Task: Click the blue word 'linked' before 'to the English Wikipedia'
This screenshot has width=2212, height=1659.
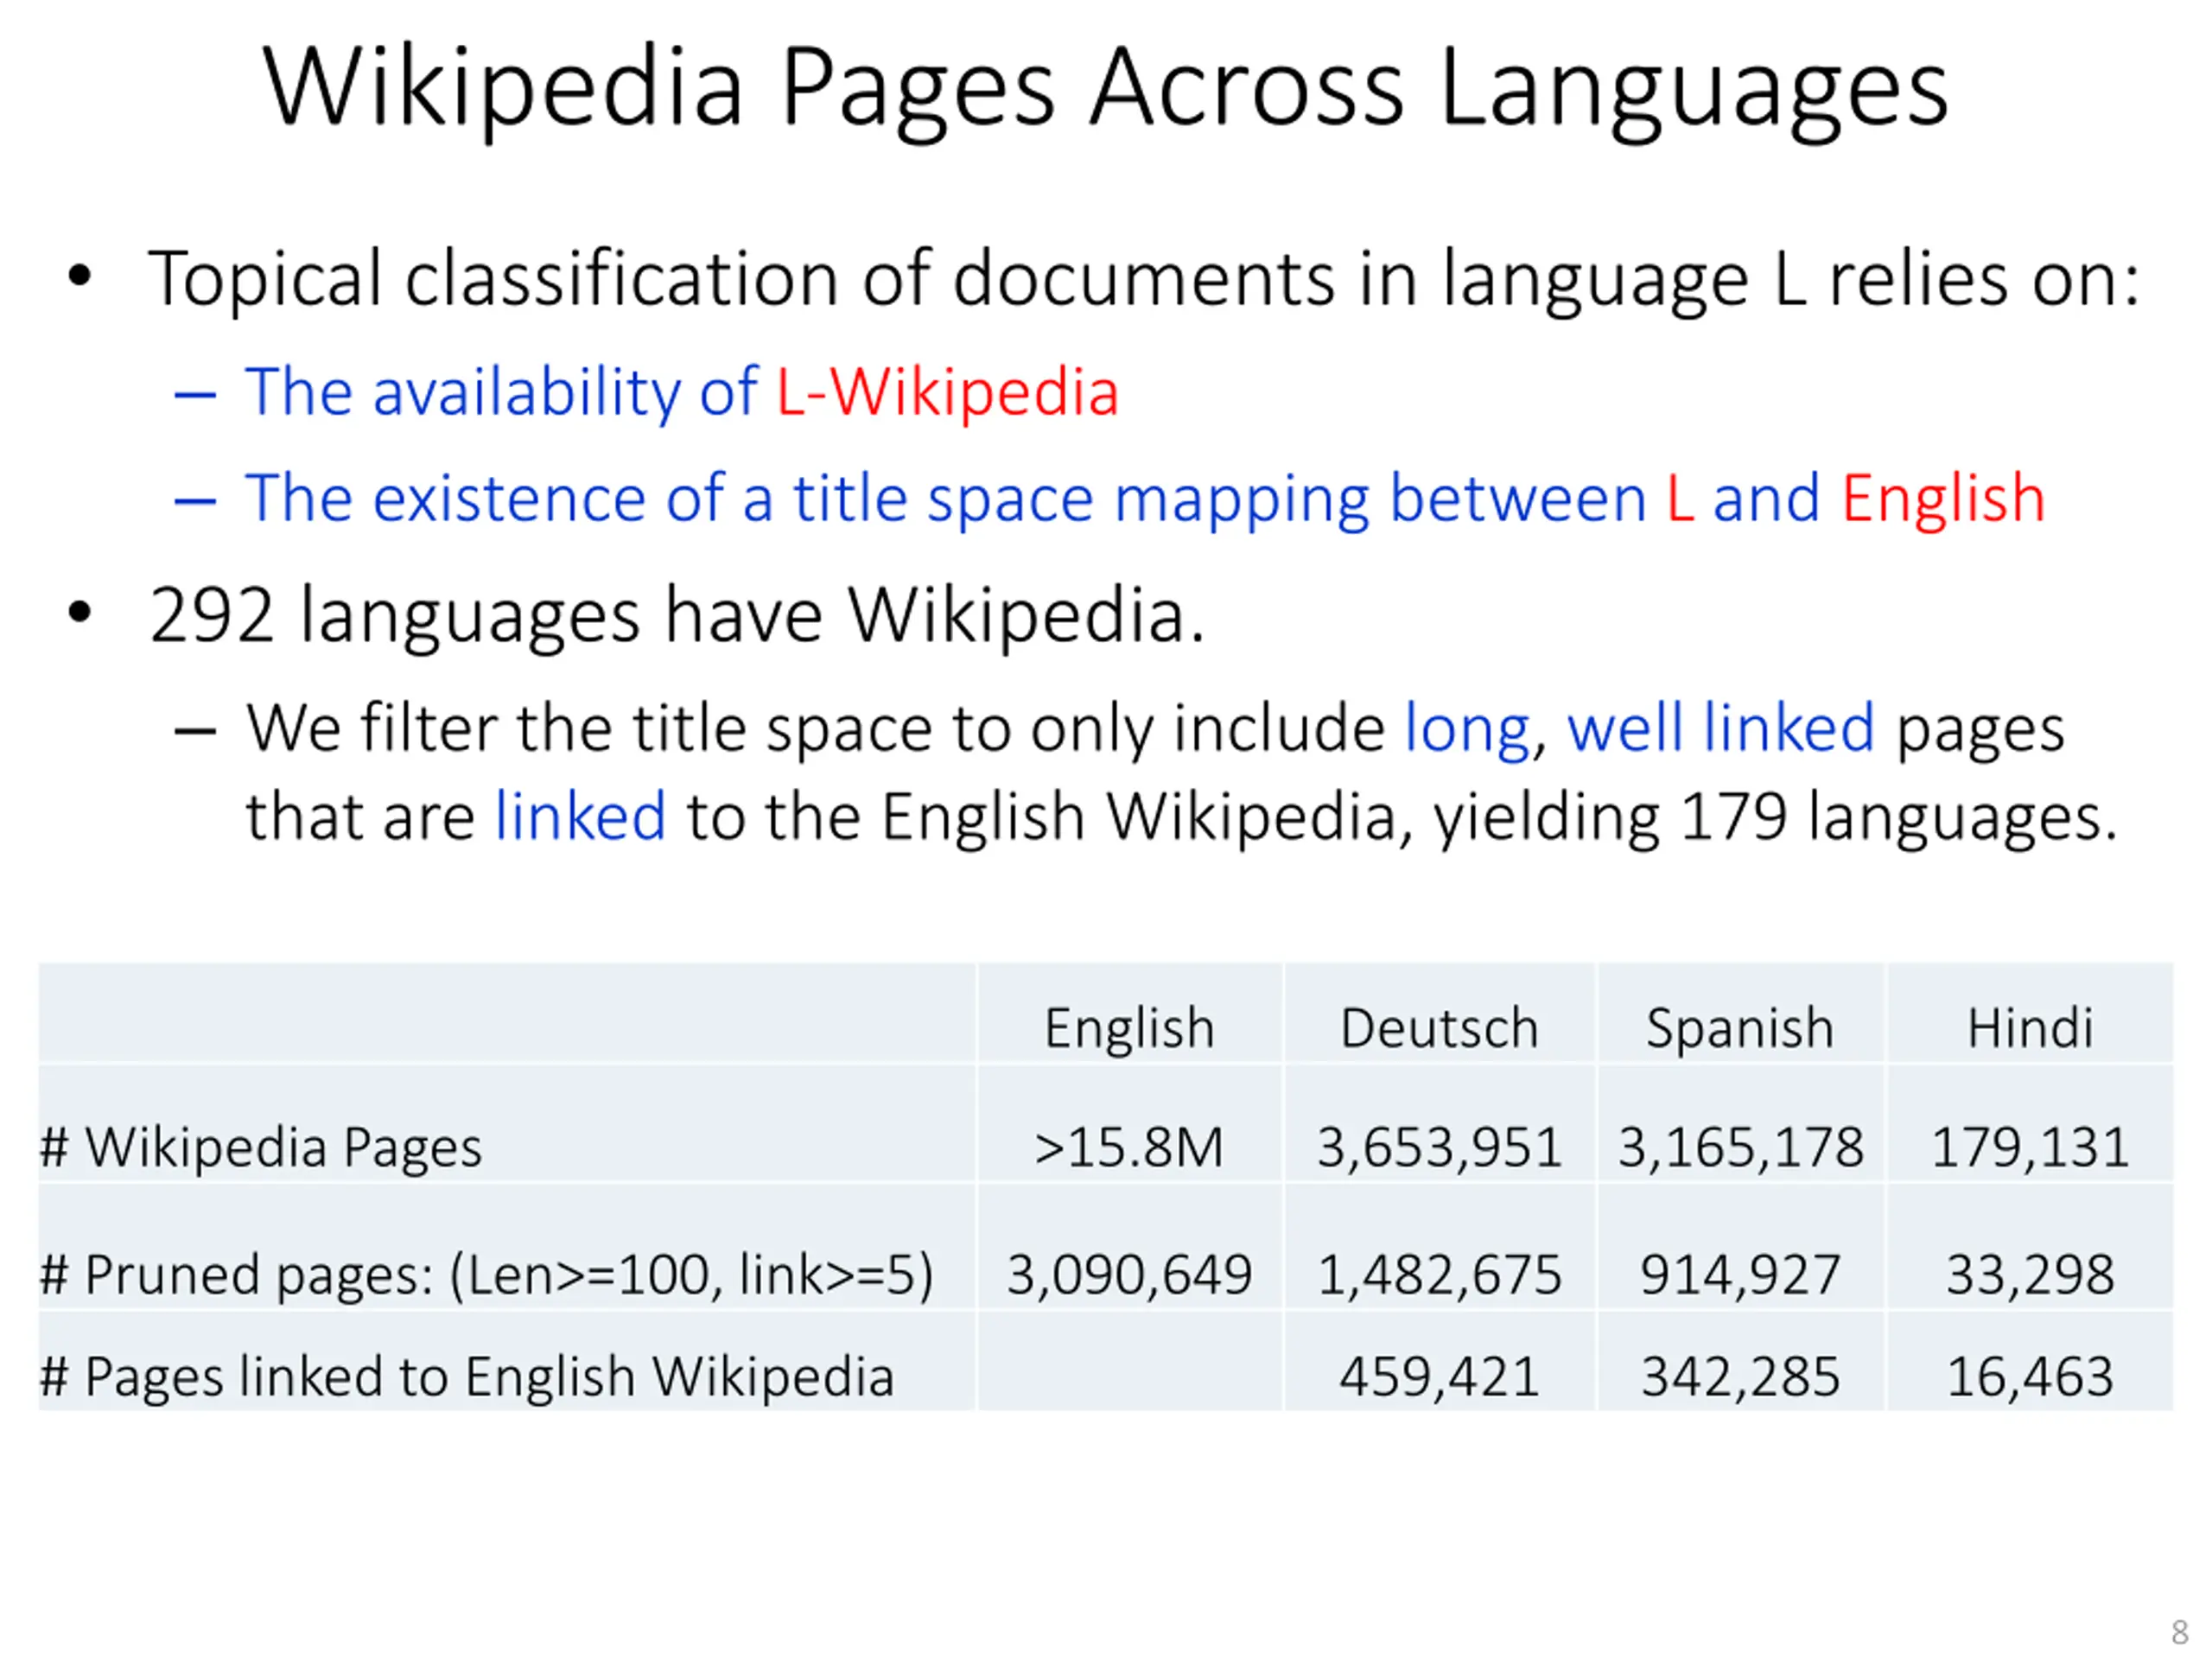Action: click(x=580, y=817)
